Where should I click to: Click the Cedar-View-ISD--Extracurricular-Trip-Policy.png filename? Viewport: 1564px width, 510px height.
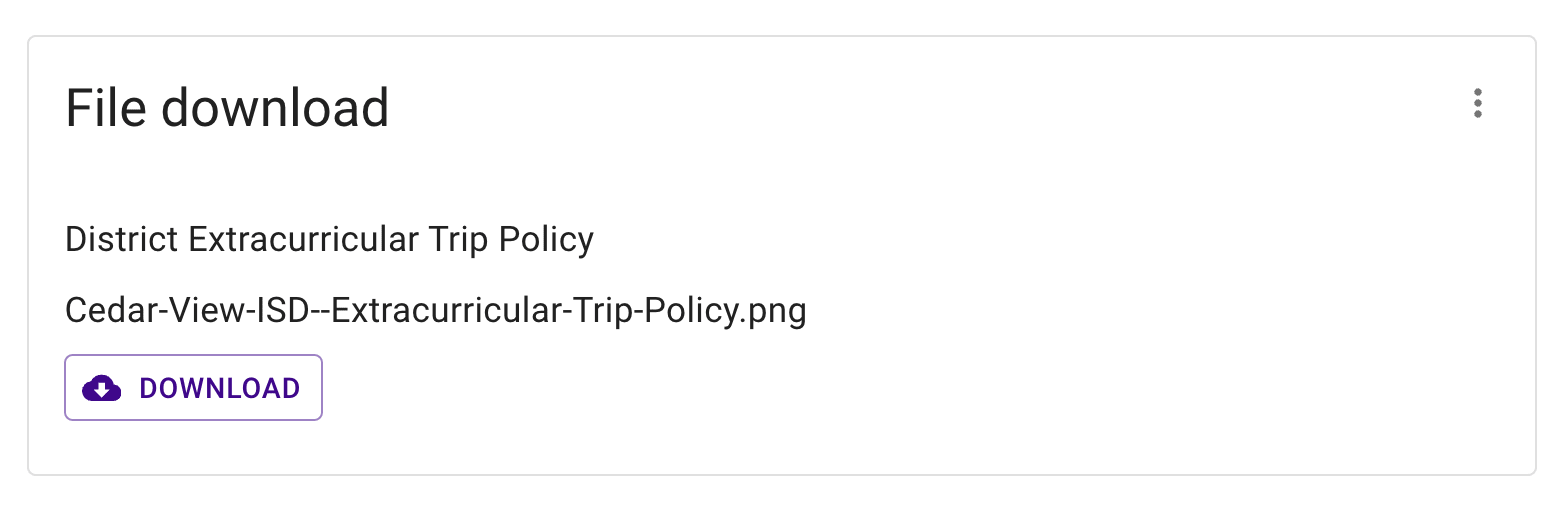(435, 311)
